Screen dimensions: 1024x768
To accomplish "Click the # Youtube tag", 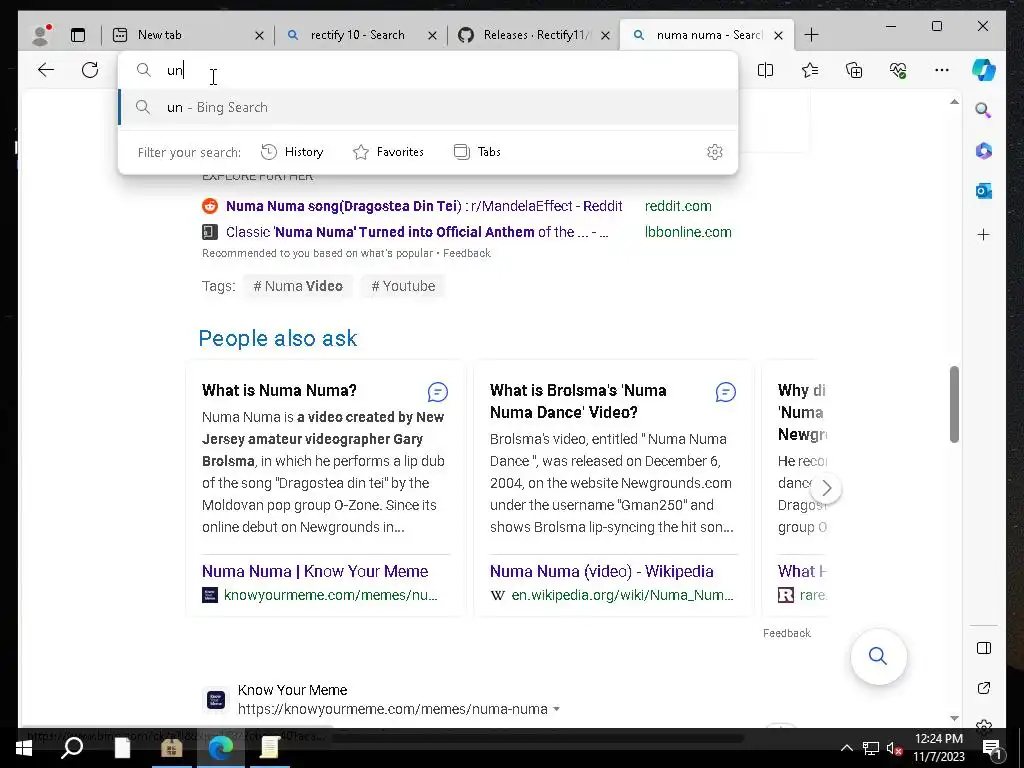I will [403, 286].
